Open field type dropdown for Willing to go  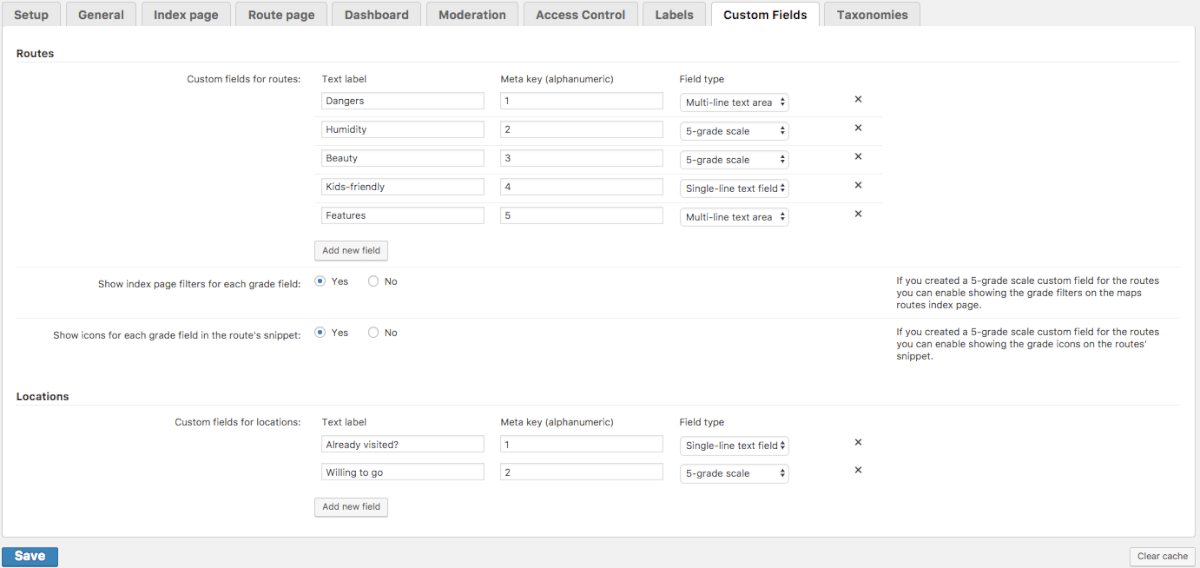[734, 473]
